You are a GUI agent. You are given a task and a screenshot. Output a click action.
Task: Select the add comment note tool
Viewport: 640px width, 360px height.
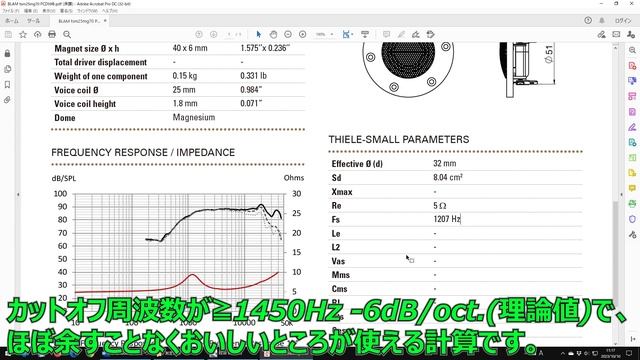tap(386, 35)
